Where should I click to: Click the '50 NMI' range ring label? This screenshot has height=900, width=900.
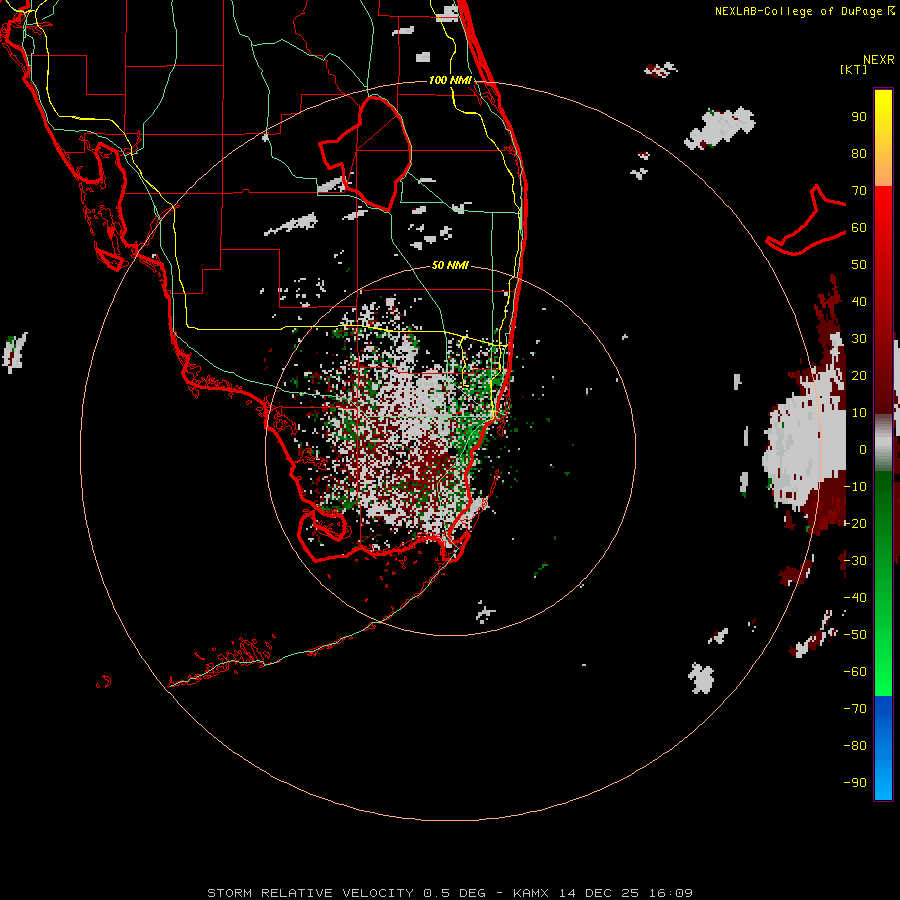[x=450, y=265]
